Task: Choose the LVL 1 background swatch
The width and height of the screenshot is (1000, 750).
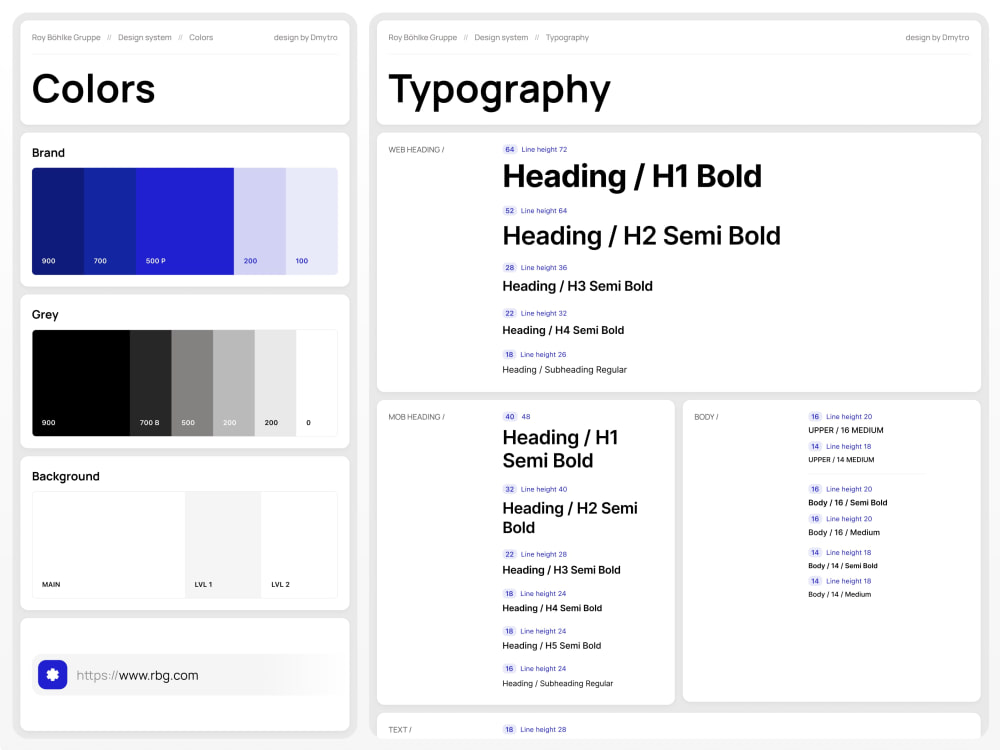Action: click(223, 545)
